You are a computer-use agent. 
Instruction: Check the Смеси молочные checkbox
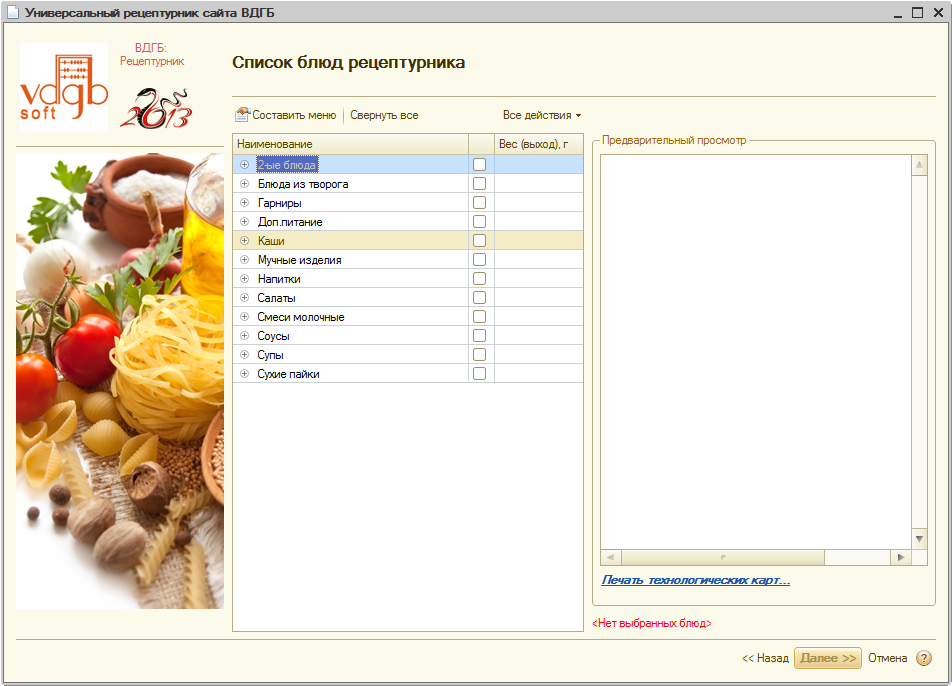click(x=479, y=316)
